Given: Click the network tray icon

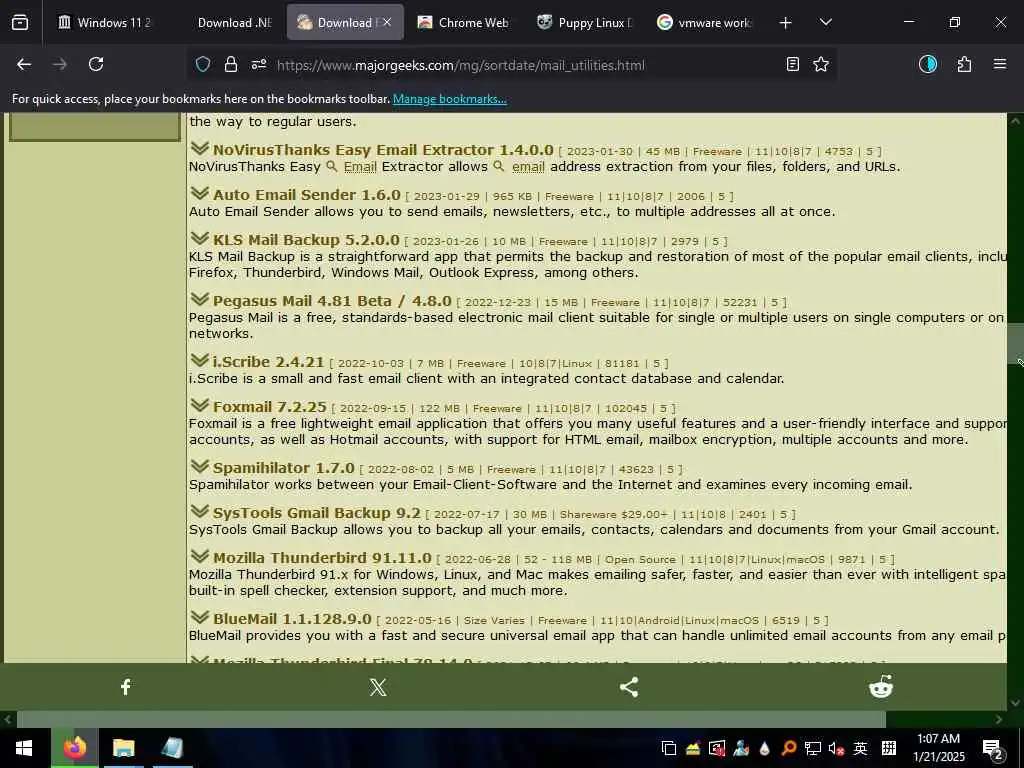Looking at the screenshot, I should 812,748.
